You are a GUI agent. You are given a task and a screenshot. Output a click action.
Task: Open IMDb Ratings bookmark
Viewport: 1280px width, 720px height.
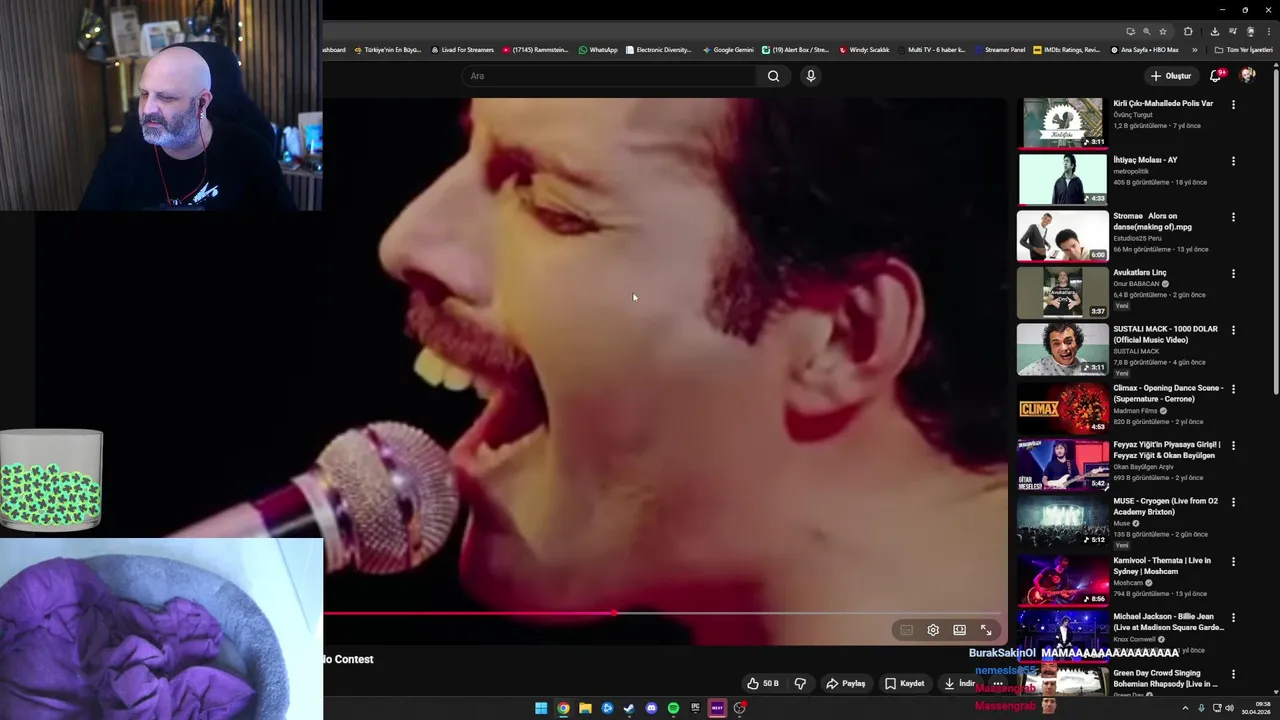pyautogui.click(x=1066, y=50)
